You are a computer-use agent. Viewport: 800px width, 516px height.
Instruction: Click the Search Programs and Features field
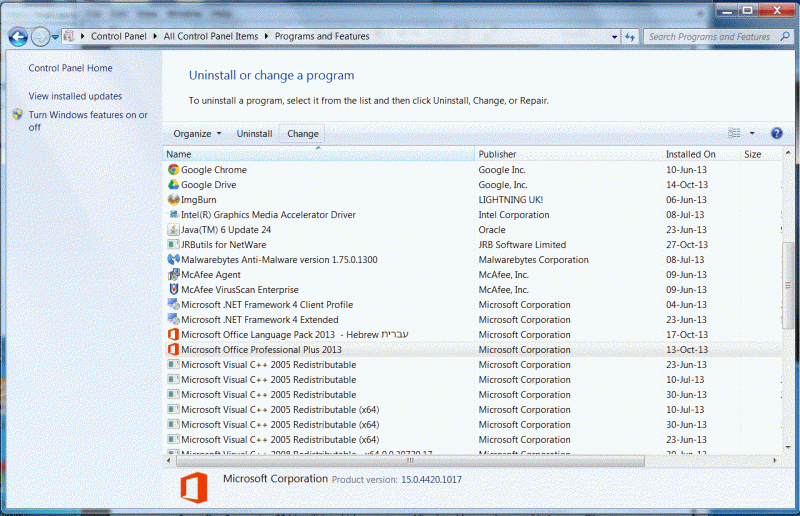click(x=708, y=37)
